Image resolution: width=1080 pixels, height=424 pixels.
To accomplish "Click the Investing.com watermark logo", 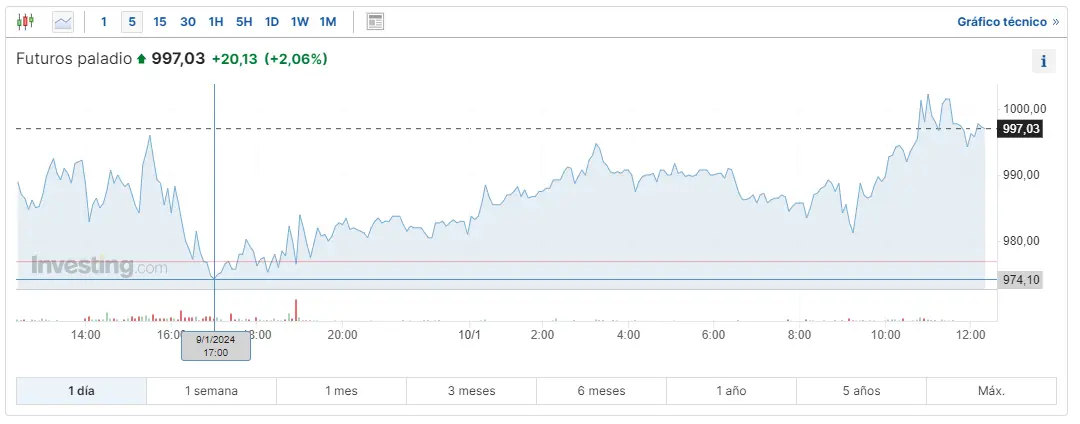I will [x=99, y=267].
